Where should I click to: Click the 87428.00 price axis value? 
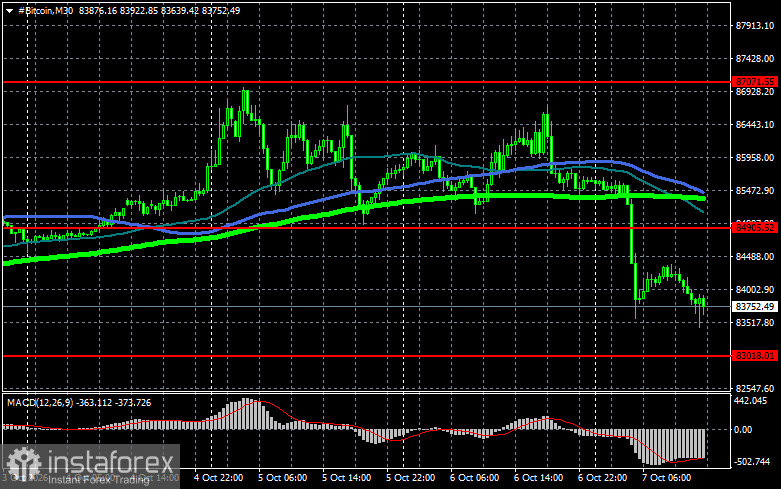tap(755, 59)
